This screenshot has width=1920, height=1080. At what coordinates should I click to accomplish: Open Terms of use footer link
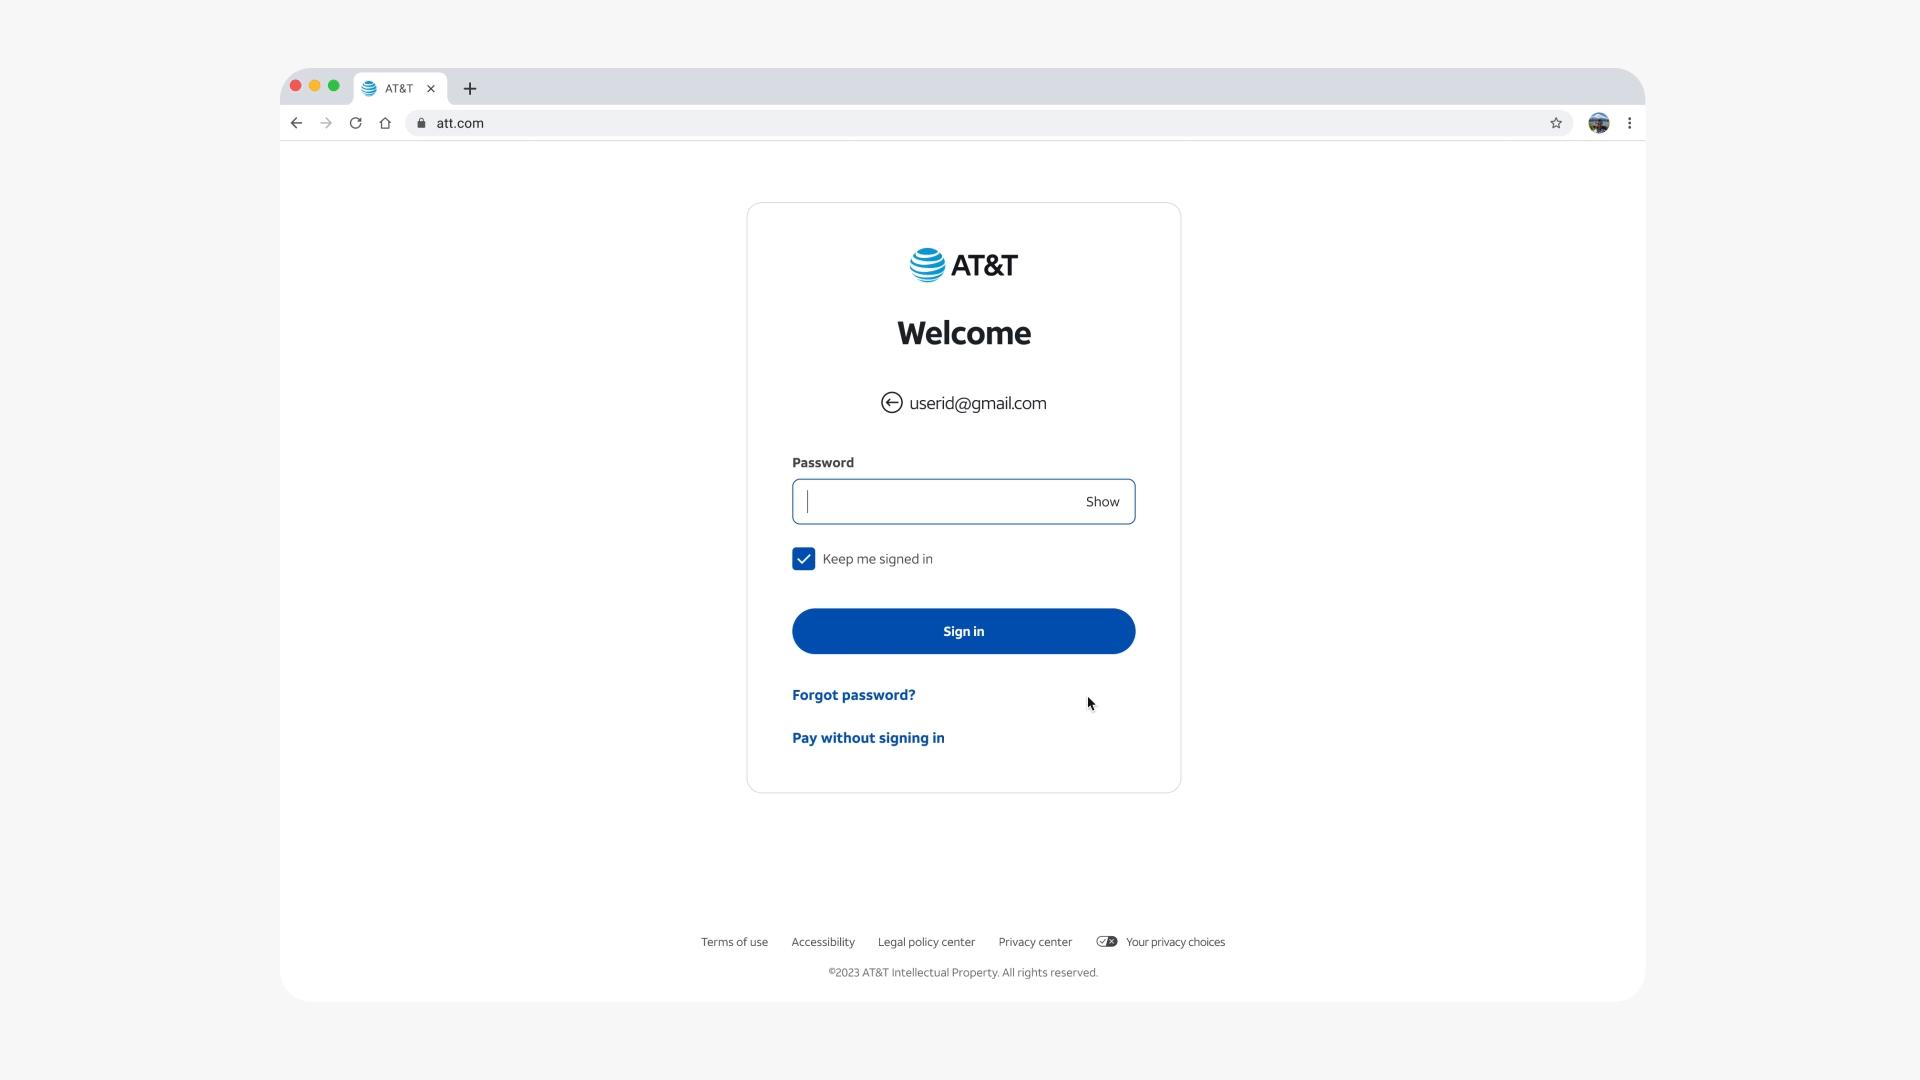coord(734,942)
